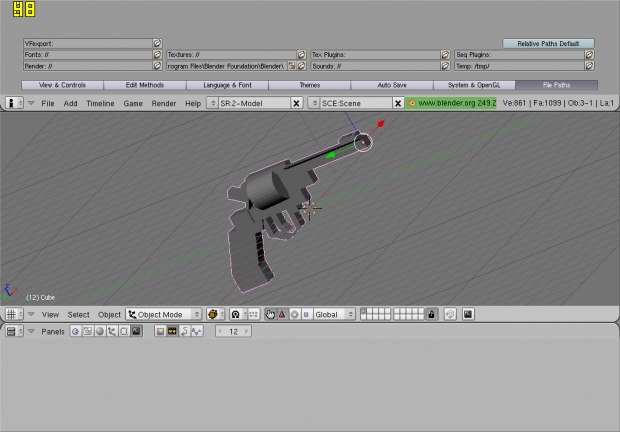Click the Temp: /tmp/ path field
Screen dimensions: 620x432
click(520, 66)
